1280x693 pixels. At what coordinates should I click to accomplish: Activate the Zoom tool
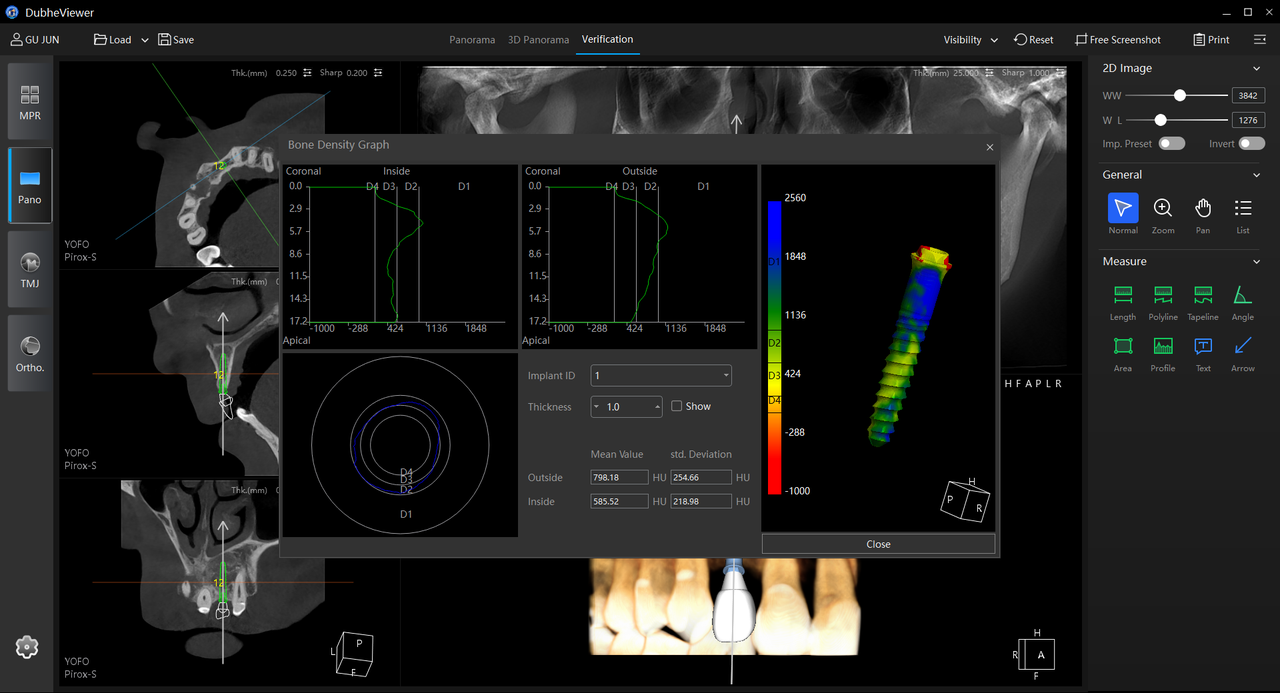[x=1163, y=208]
